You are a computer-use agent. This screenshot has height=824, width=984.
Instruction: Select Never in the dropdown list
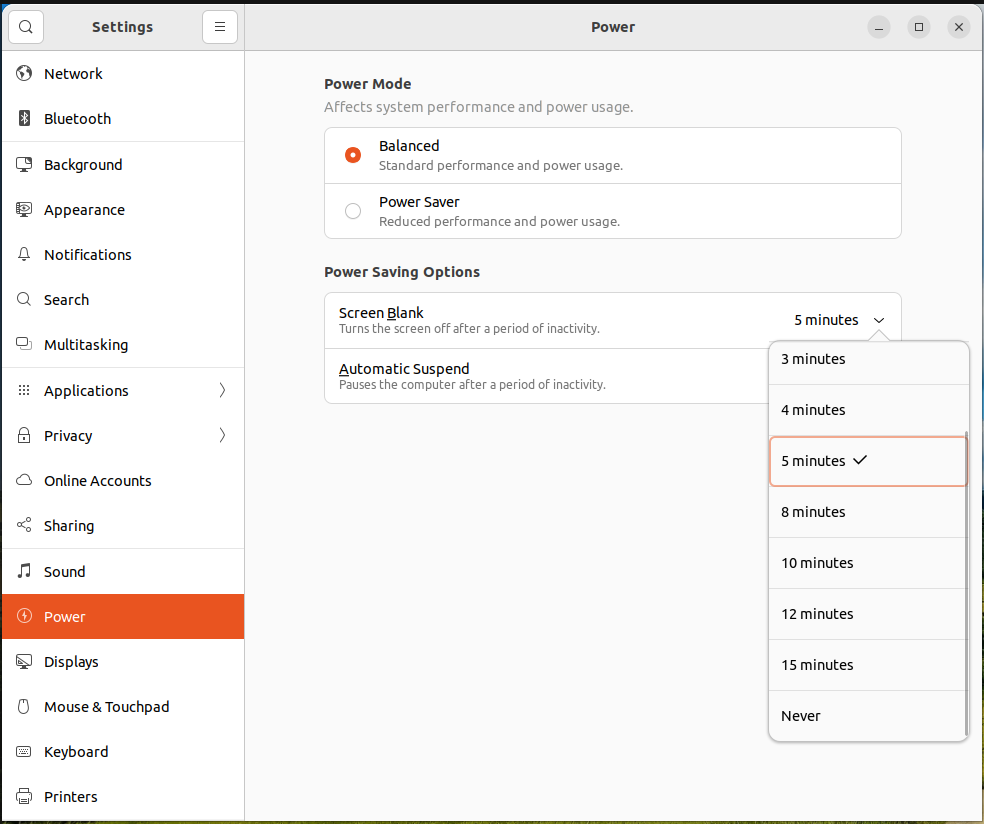point(867,715)
